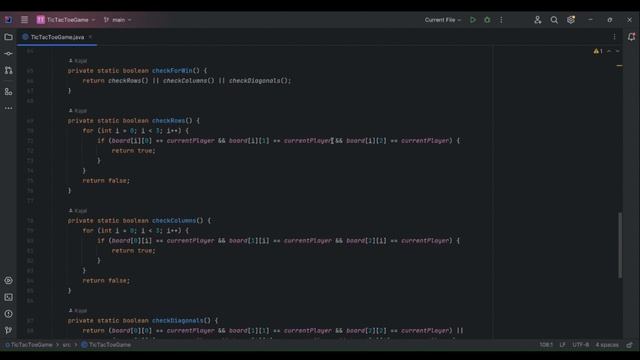Open the main branch dropdown
The image size is (640, 360).
coord(118,20)
